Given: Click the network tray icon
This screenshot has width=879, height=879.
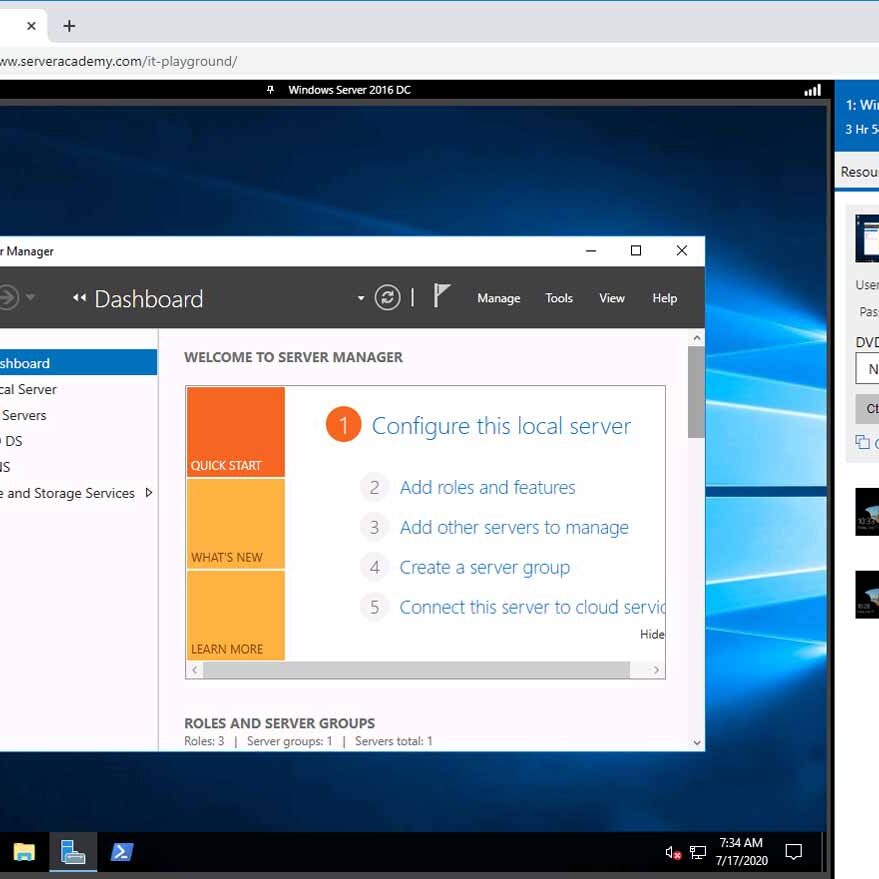Looking at the screenshot, I should click(x=698, y=853).
